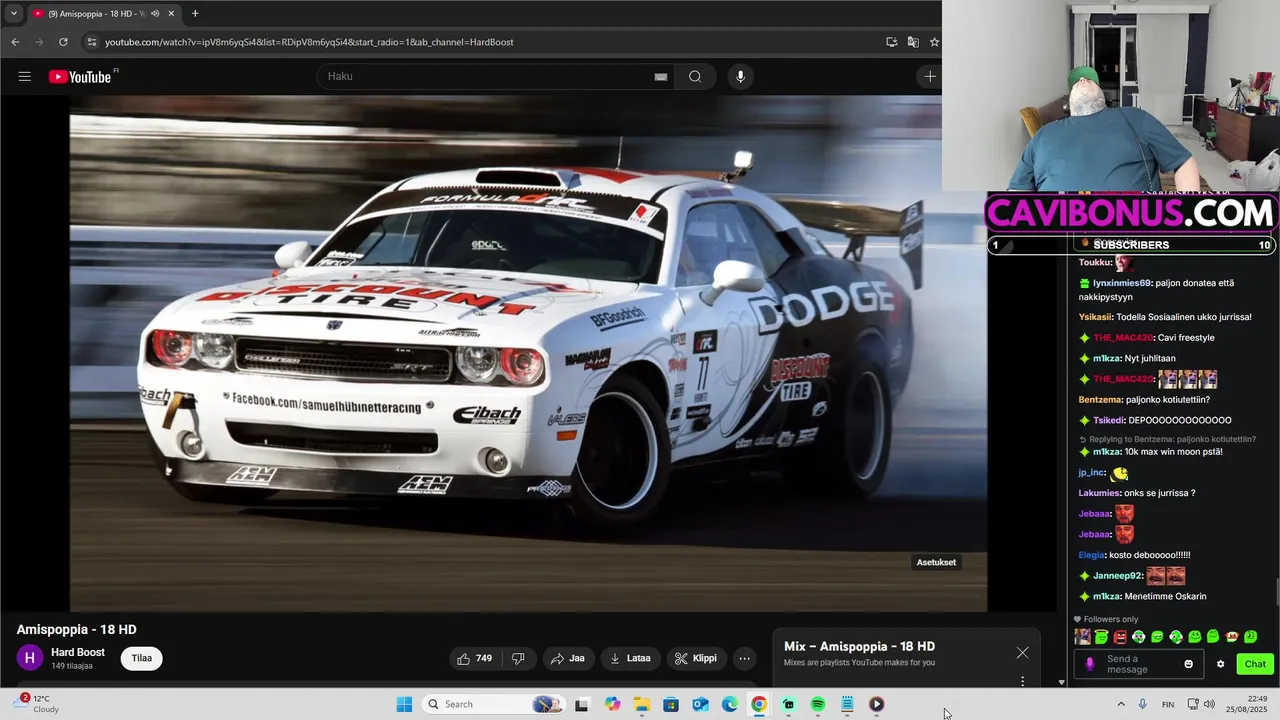This screenshot has width=1280, height=720.
Task: Open Microsoft Edge from taskbar
Action: tap(730, 704)
